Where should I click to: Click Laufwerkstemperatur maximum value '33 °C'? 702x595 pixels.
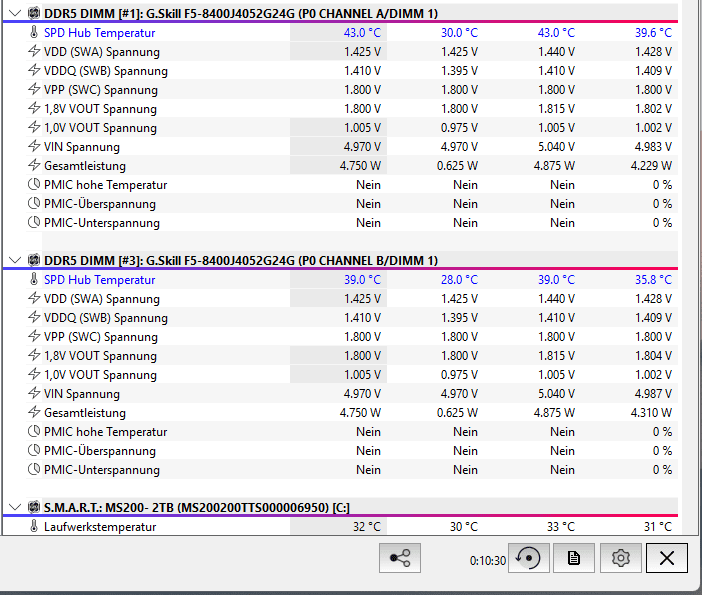coord(561,527)
